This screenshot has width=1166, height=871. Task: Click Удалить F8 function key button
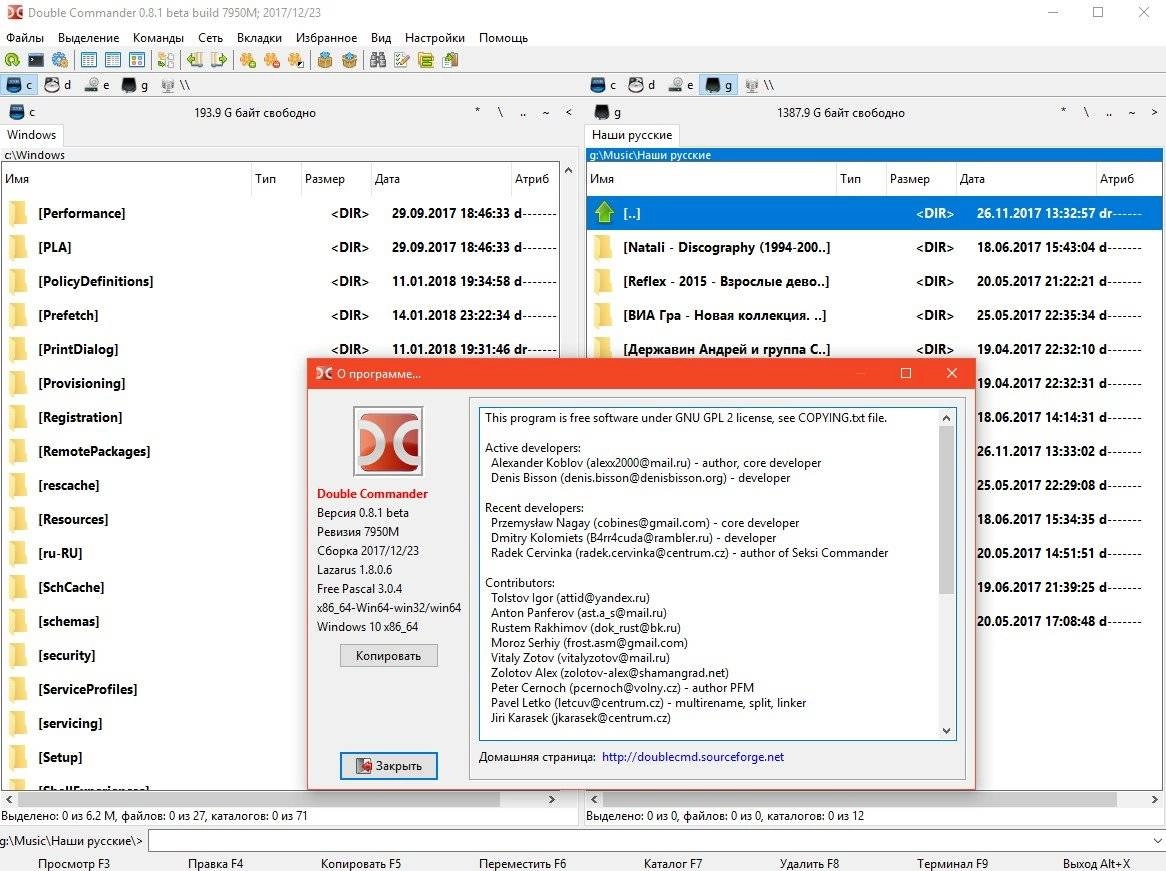pos(809,864)
